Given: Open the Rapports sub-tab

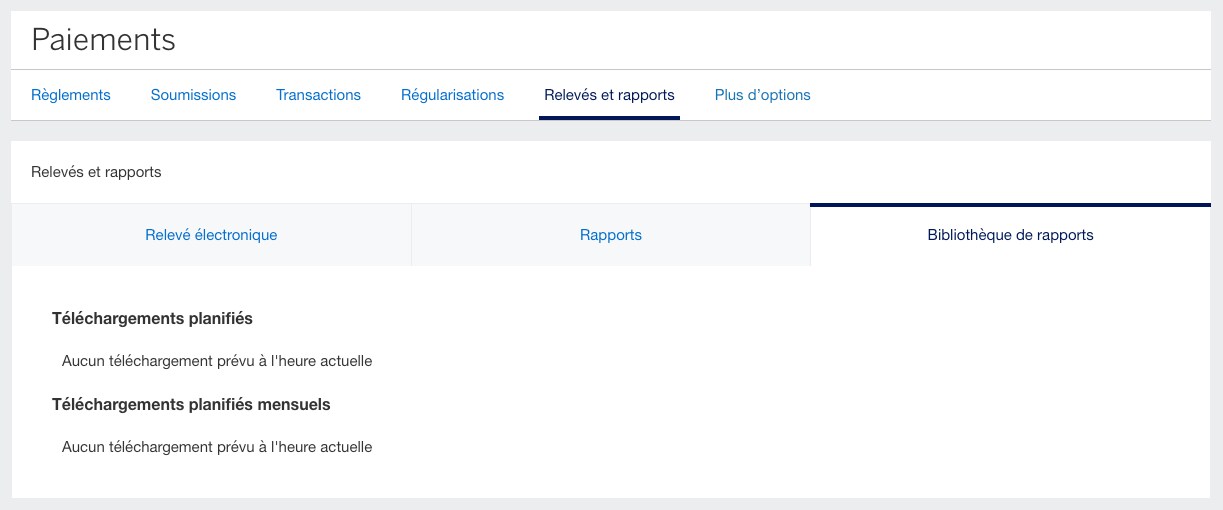Looking at the screenshot, I should (611, 235).
